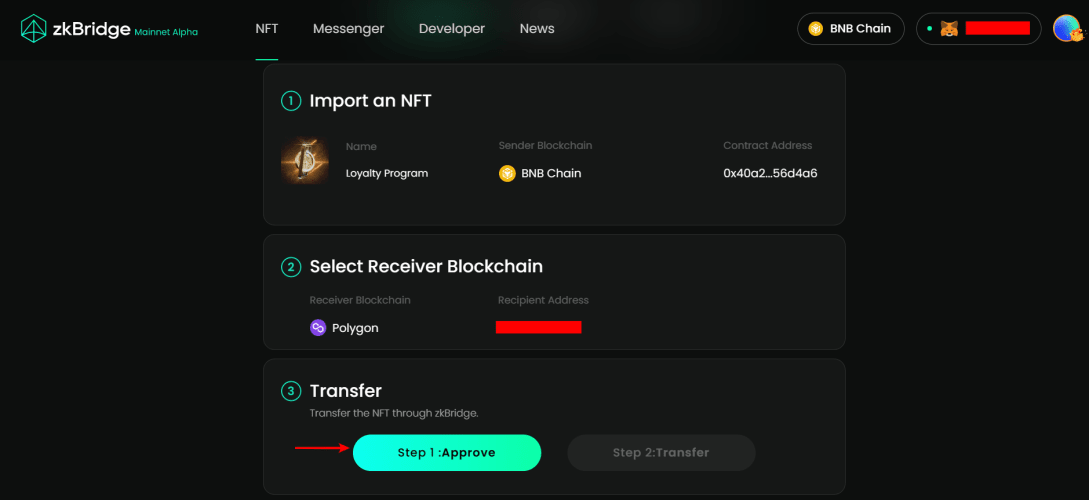Select the Polygon receiver blockchain label
The width and height of the screenshot is (1089, 500).
355,328
